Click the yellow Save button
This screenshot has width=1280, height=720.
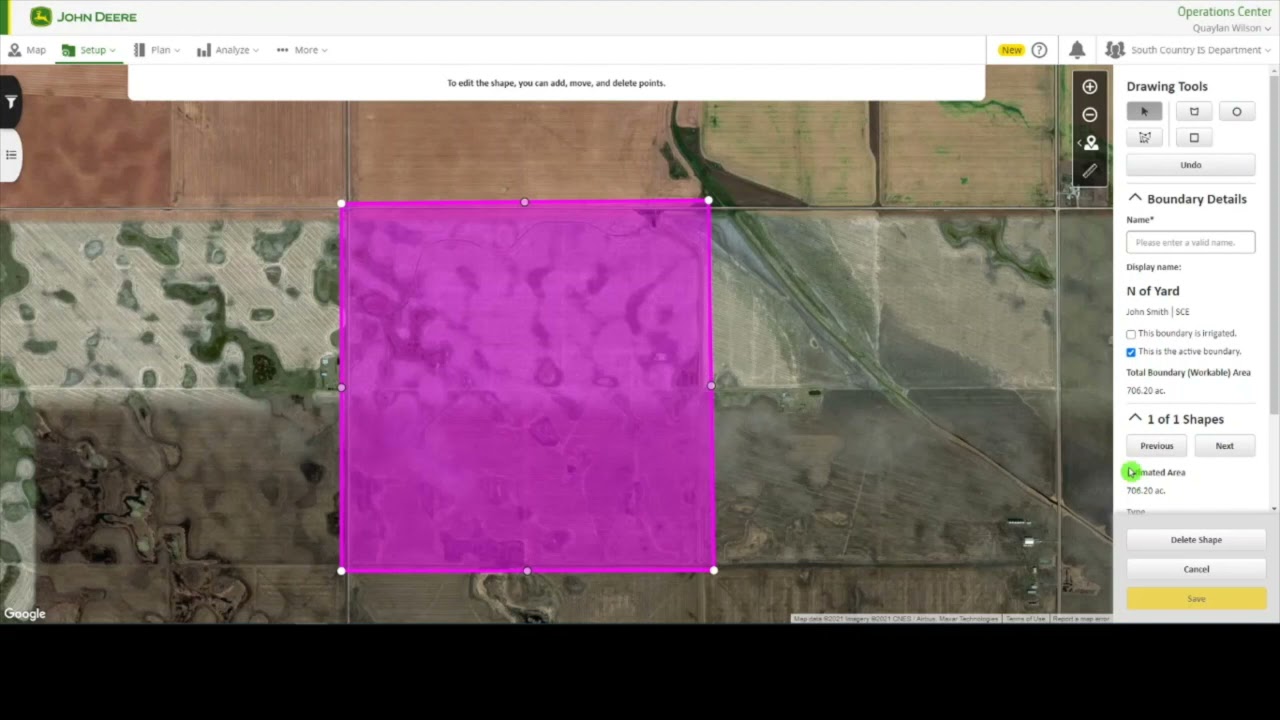[x=1197, y=599]
